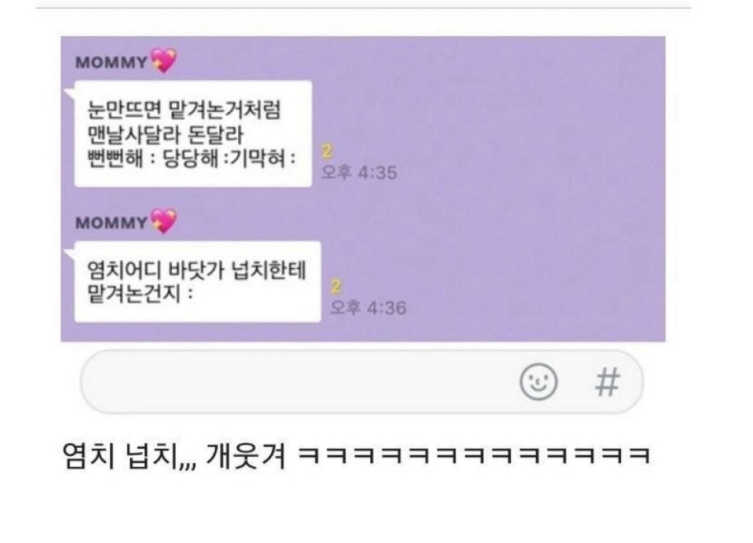Click the heart emoji beside first MOMMY name
The width and height of the screenshot is (753, 543).
pos(164,60)
